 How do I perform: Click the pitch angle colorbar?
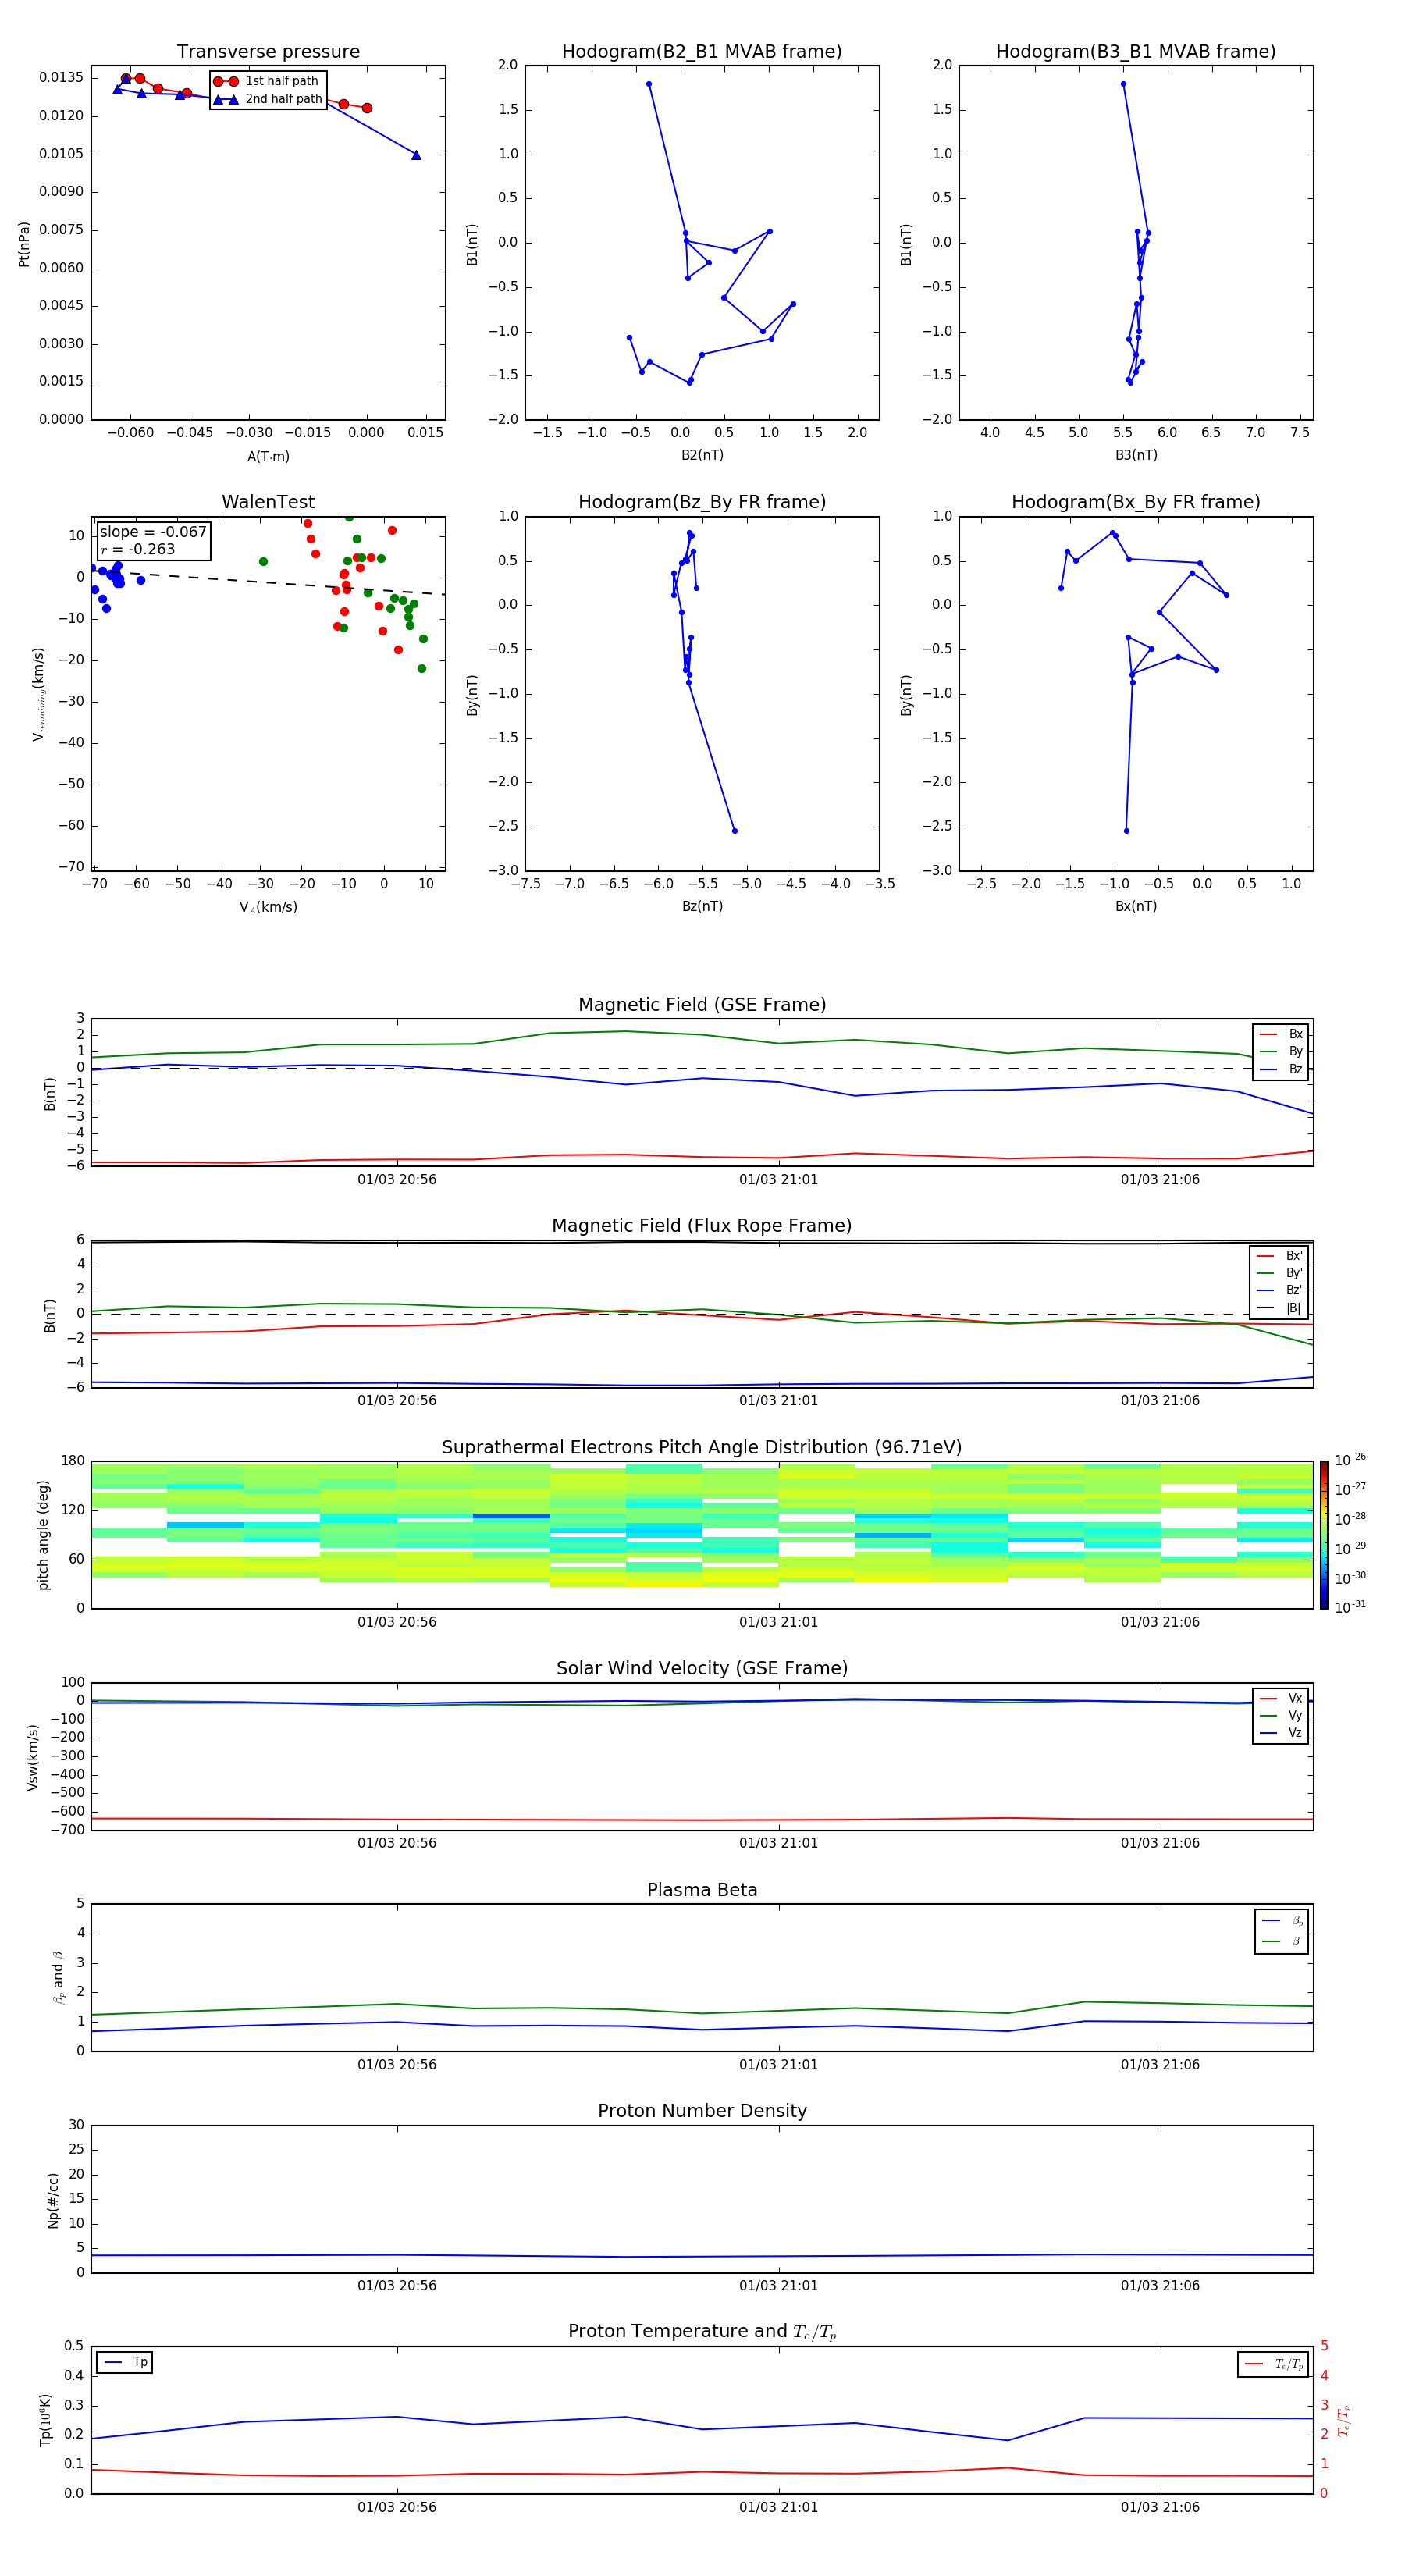tap(1324, 1535)
